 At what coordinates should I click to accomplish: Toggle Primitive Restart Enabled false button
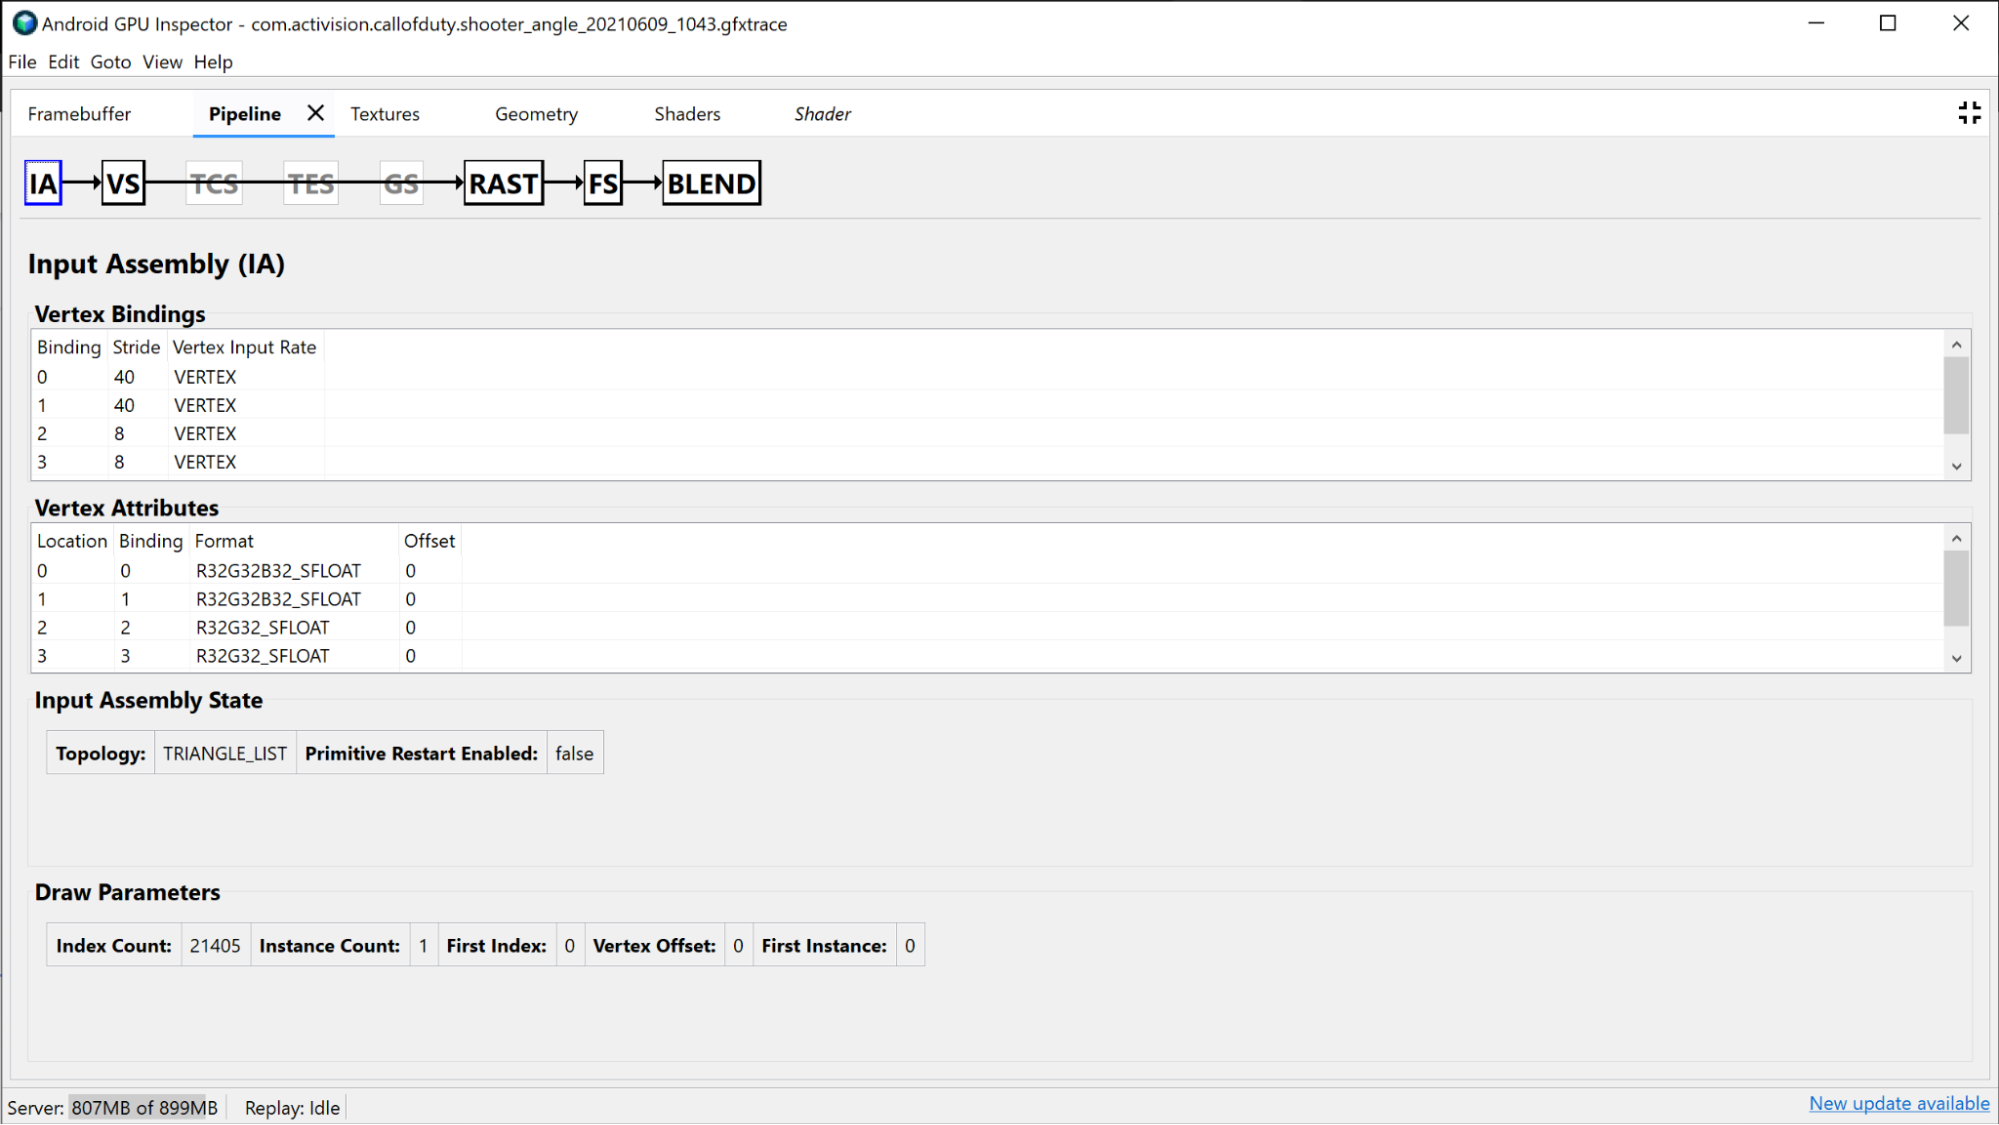574,753
